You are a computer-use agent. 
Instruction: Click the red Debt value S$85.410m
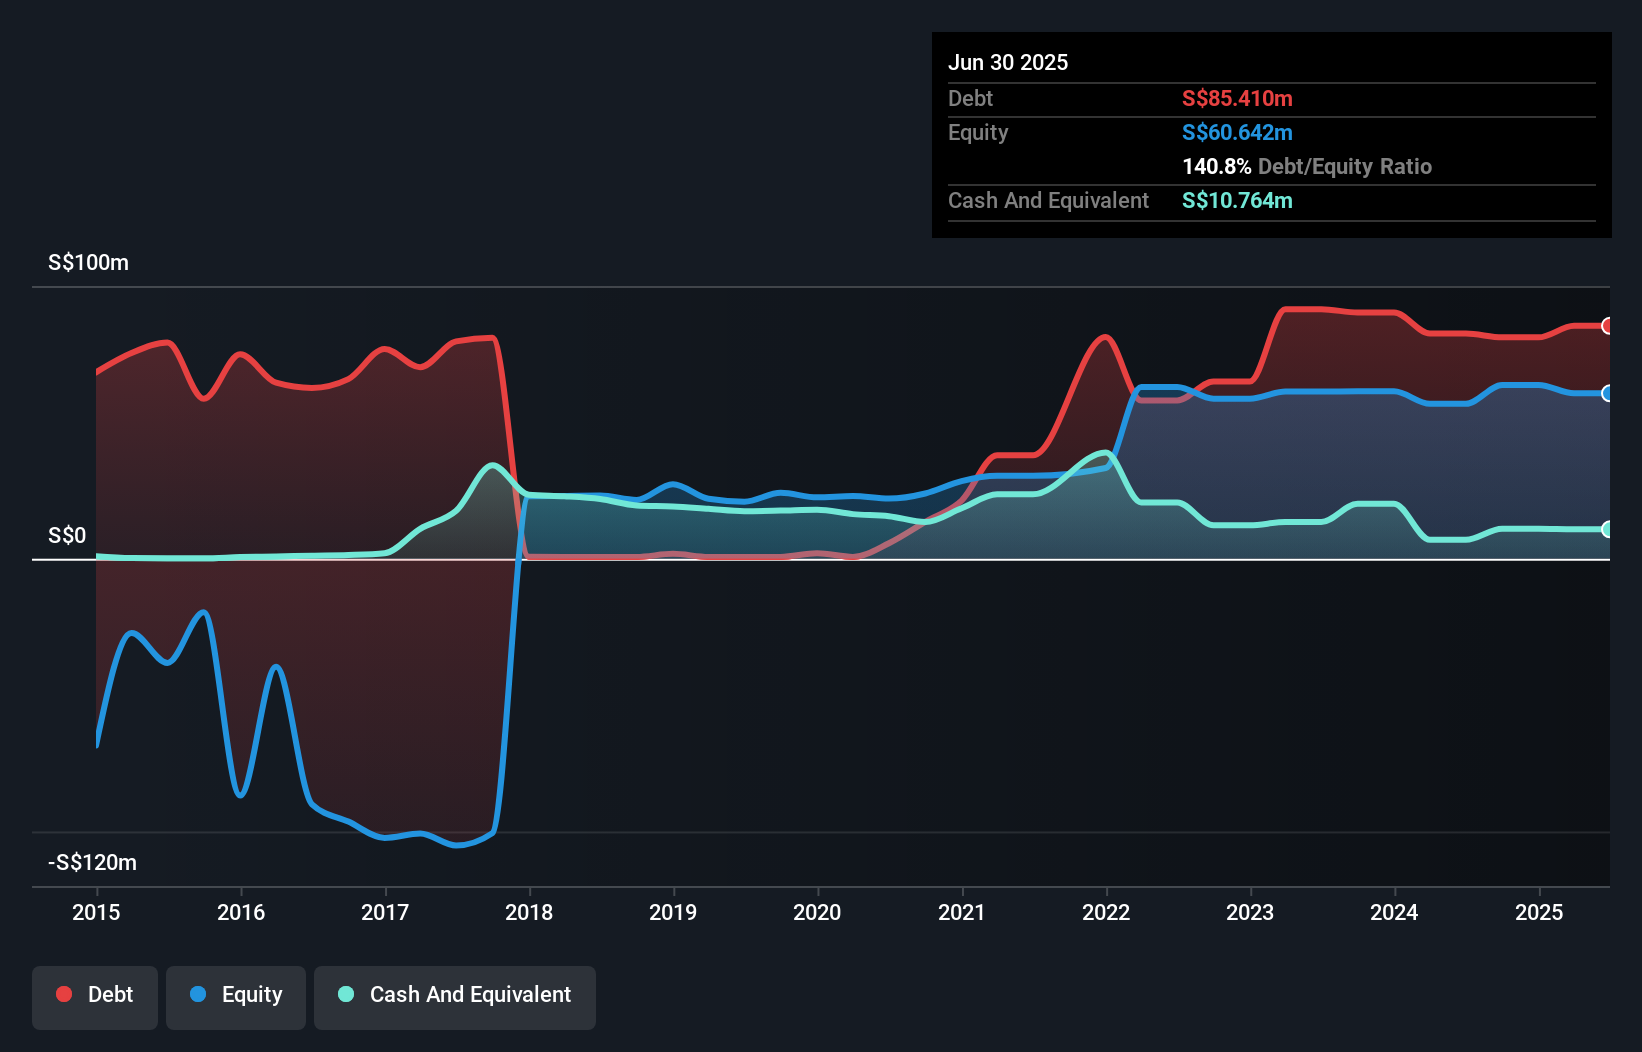pyautogui.click(x=1236, y=98)
